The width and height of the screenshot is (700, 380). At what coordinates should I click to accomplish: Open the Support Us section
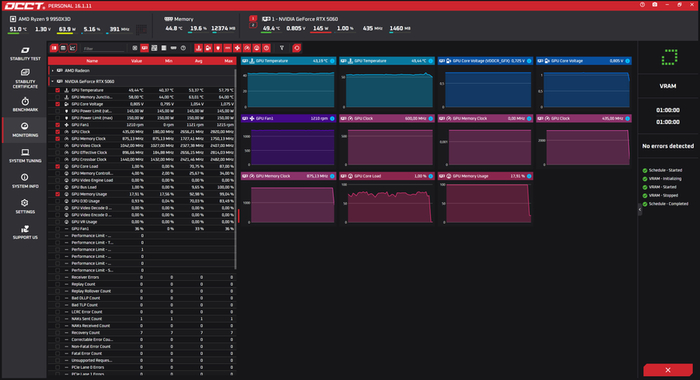pyautogui.click(x=25, y=232)
